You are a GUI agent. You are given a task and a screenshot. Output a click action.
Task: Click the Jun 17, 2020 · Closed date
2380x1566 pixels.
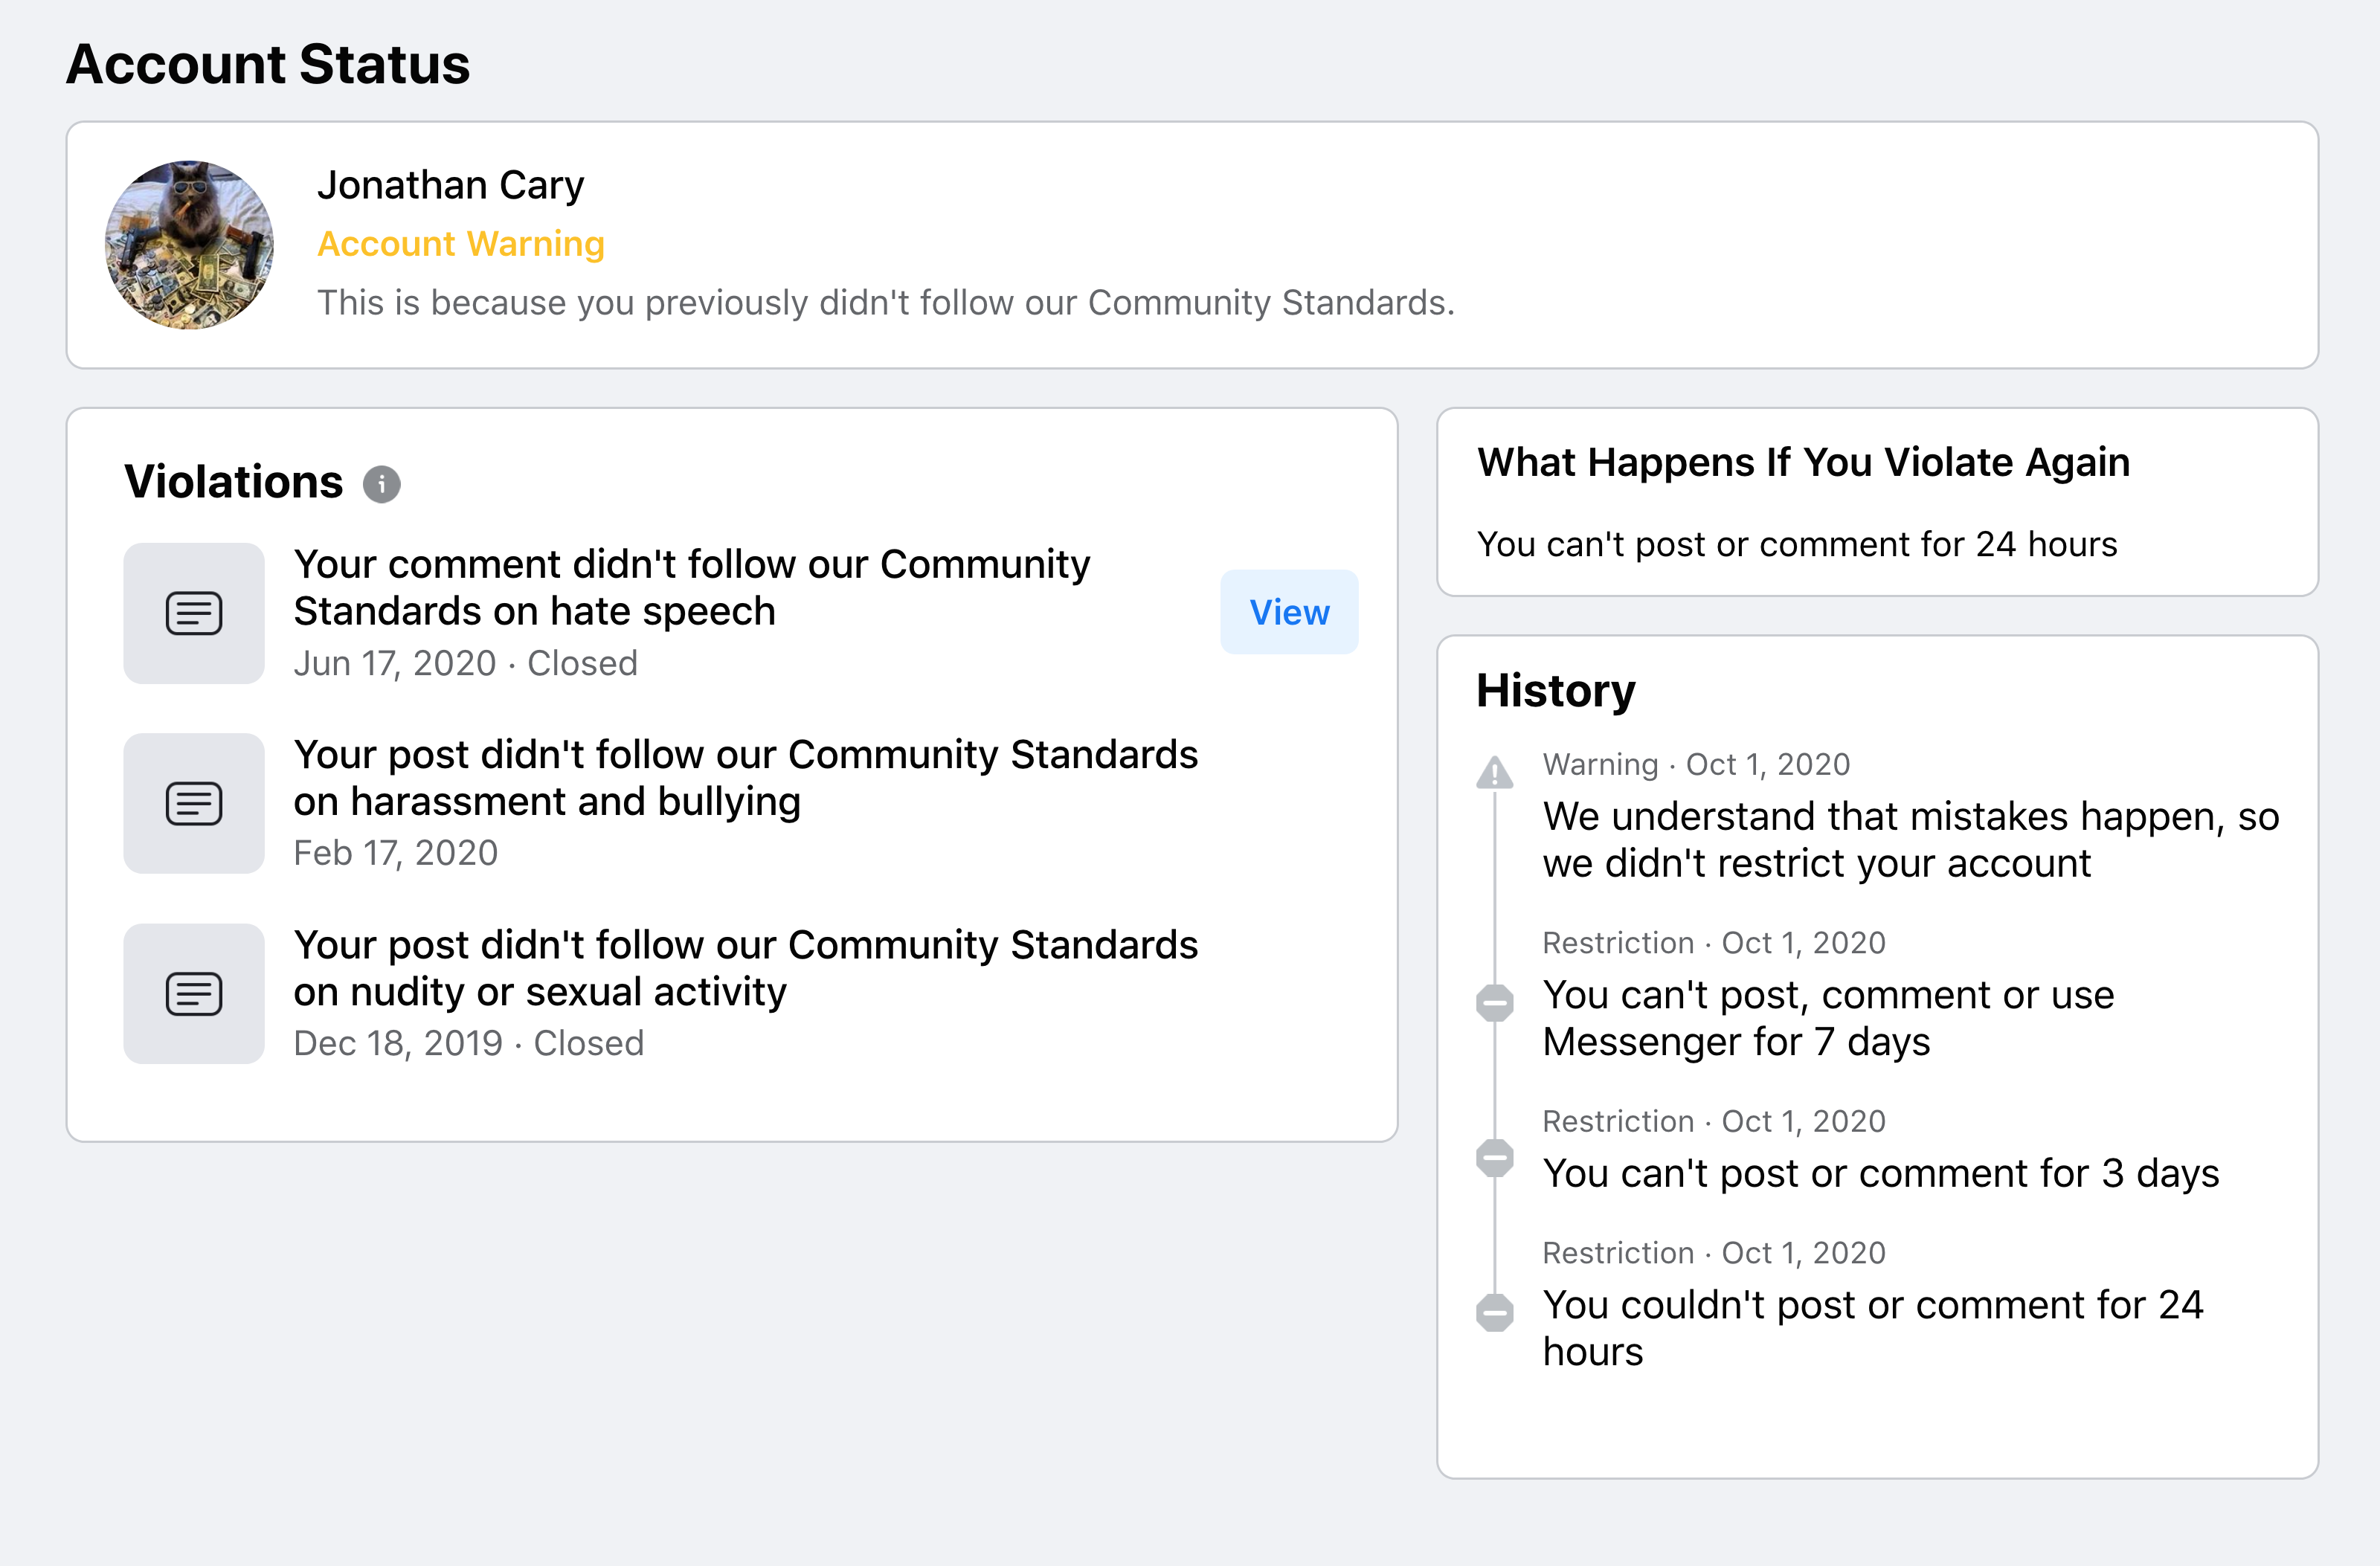pos(466,663)
